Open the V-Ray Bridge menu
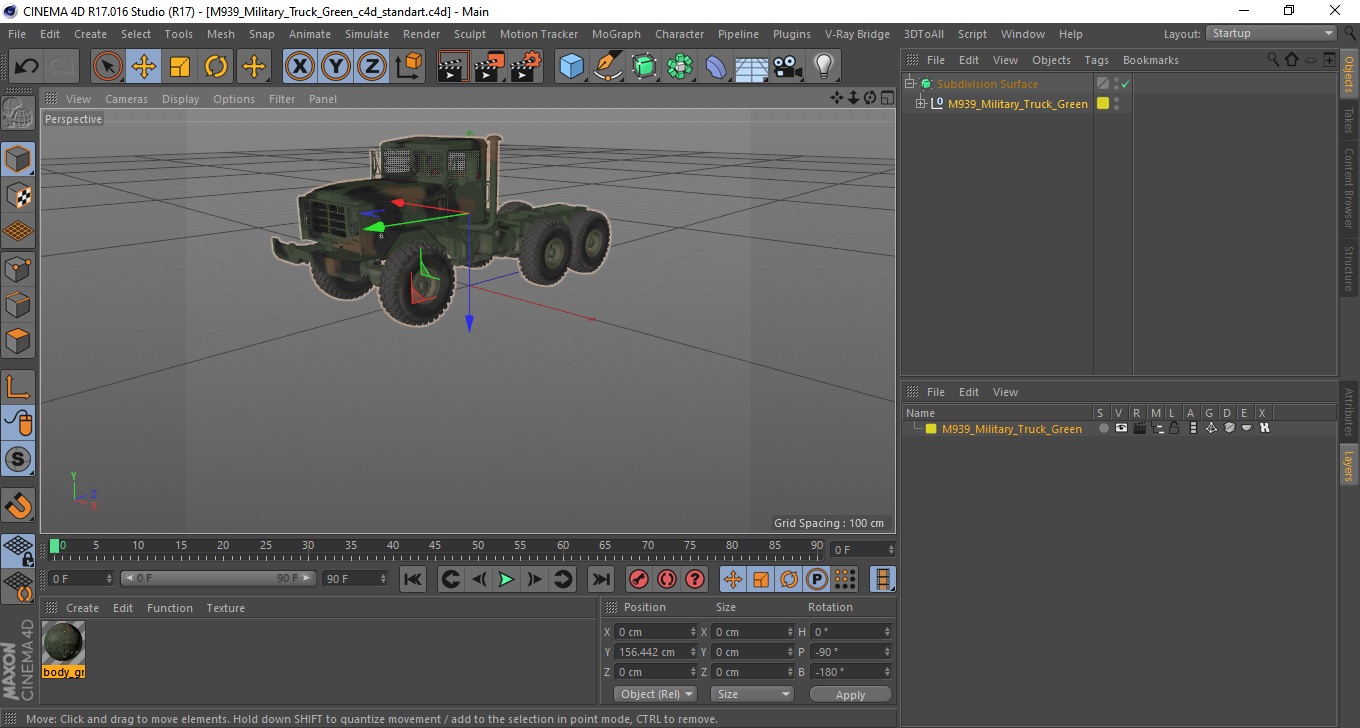Image resolution: width=1360 pixels, height=728 pixels. coord(857,34)
